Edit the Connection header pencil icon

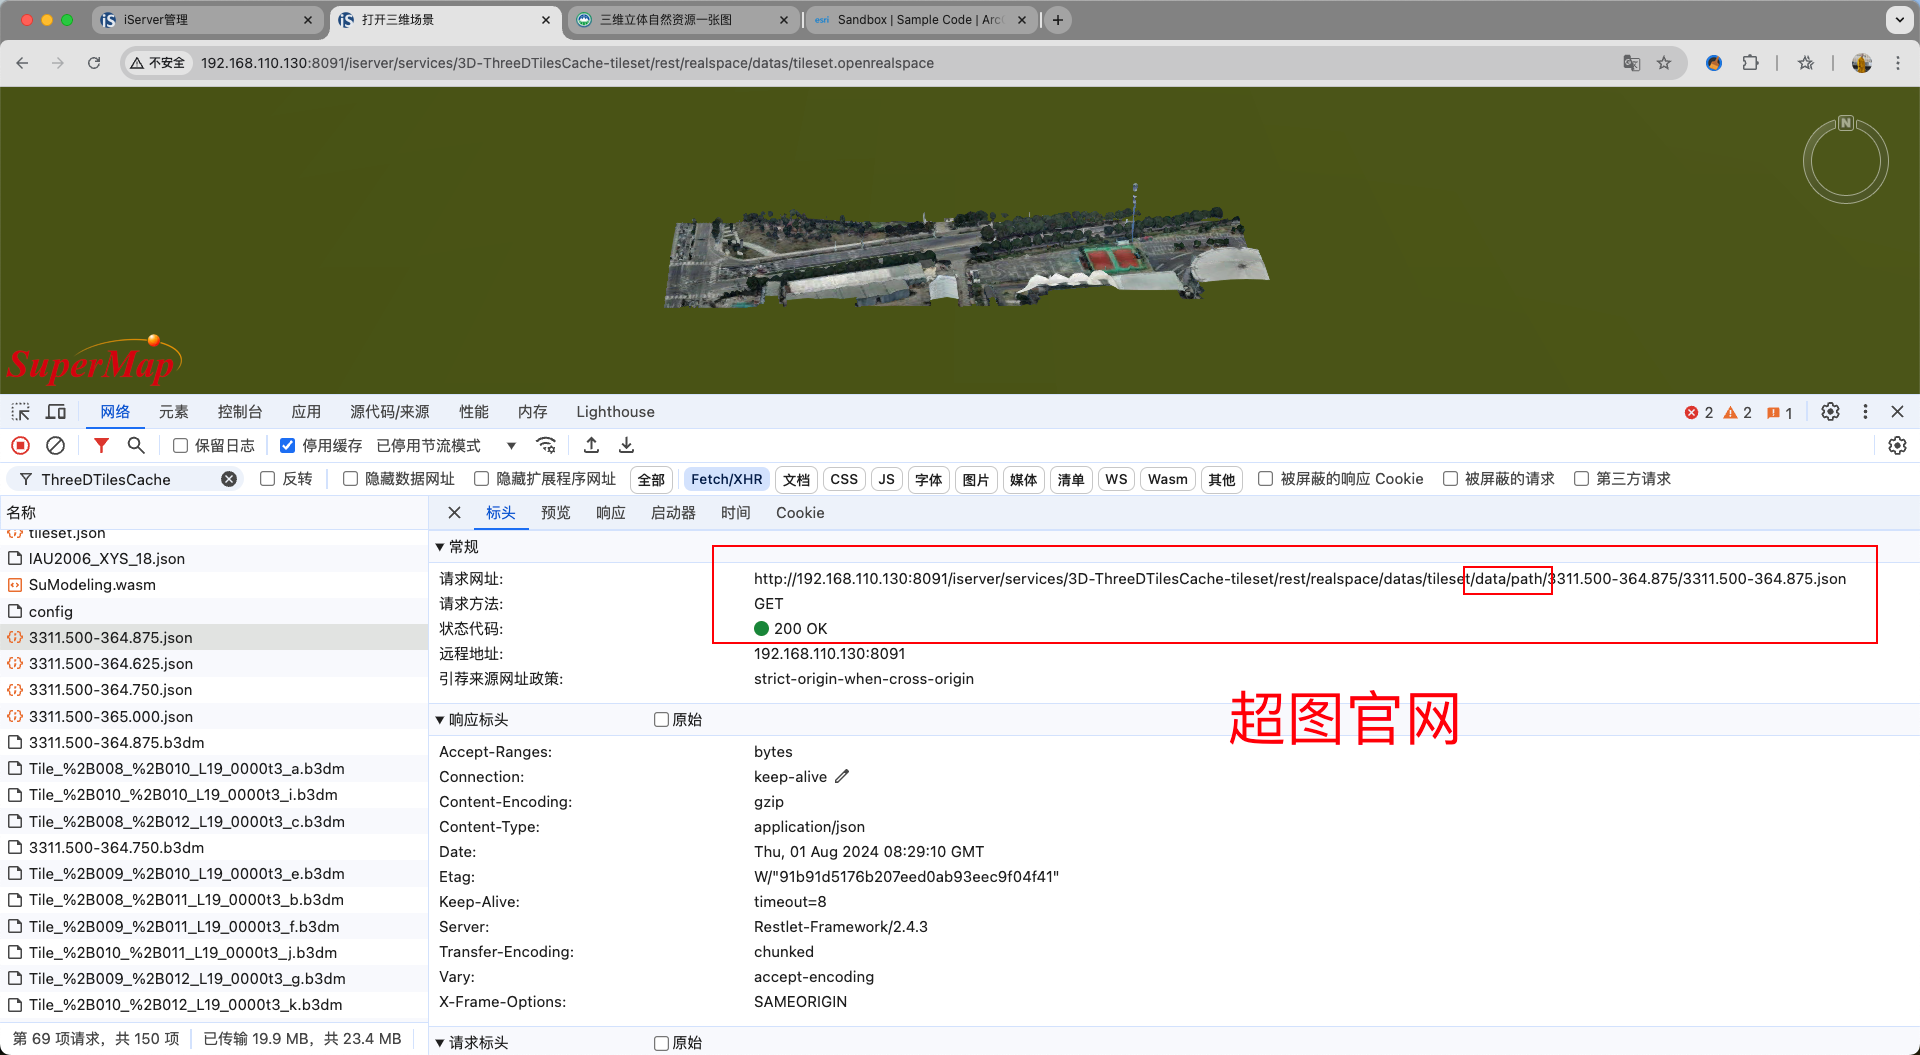click(842, 776)
